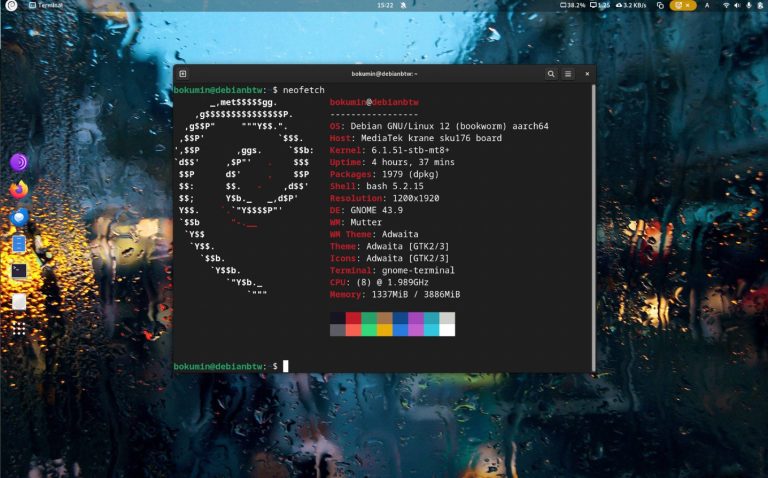Click the CPU usage 38.2% indicator

[571, 5]
